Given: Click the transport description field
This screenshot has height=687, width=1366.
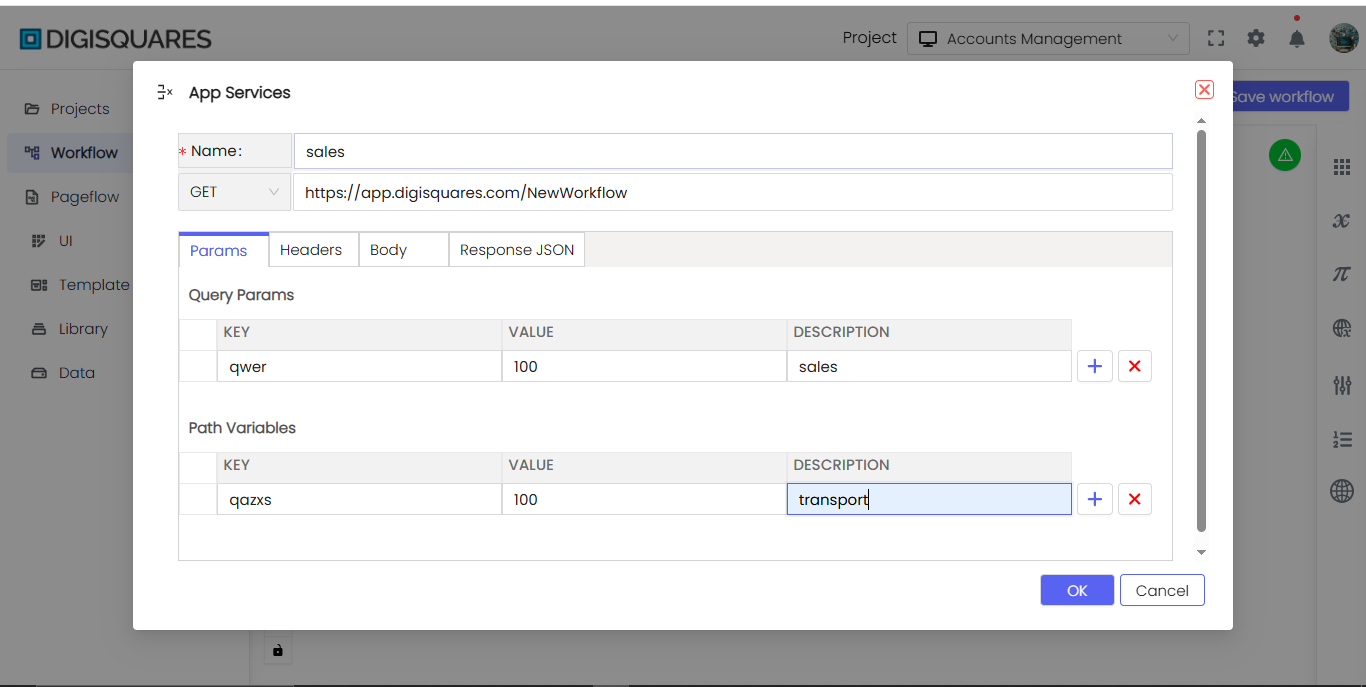Looking at the screenshot, I should 929,499.
